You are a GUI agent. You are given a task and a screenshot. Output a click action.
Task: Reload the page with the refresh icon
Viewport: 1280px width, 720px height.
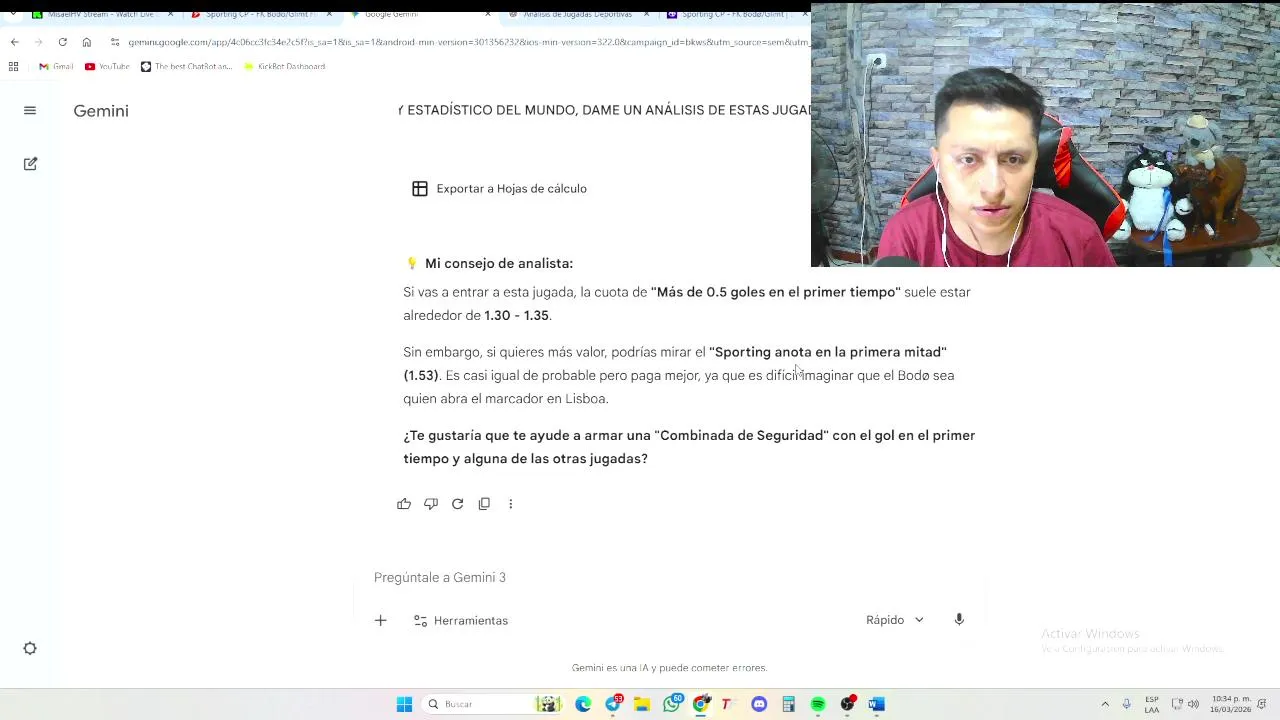tap(62, 42)
